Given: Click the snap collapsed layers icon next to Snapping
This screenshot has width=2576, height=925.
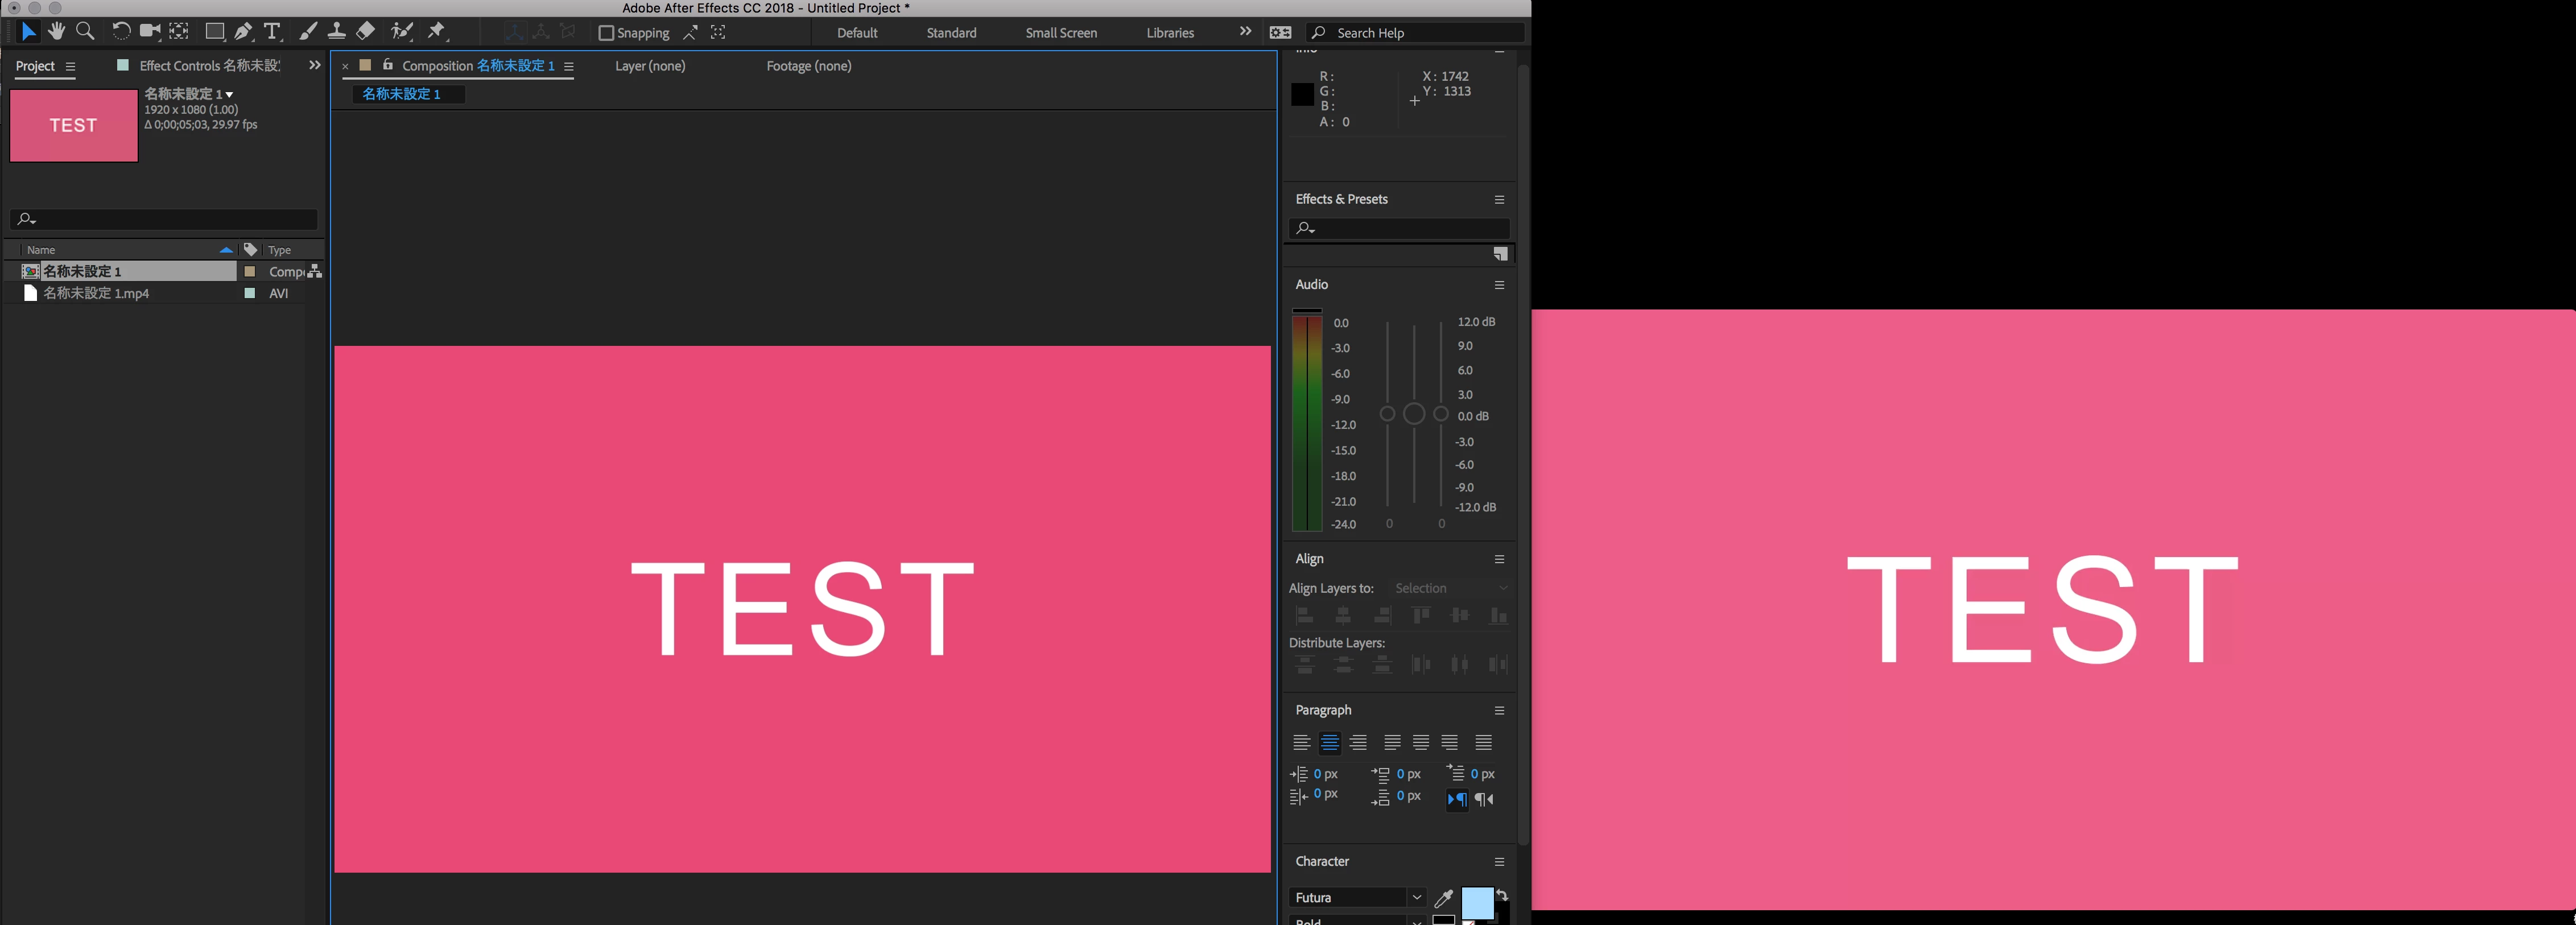Looking at the screenshot, I should (690, 33).
